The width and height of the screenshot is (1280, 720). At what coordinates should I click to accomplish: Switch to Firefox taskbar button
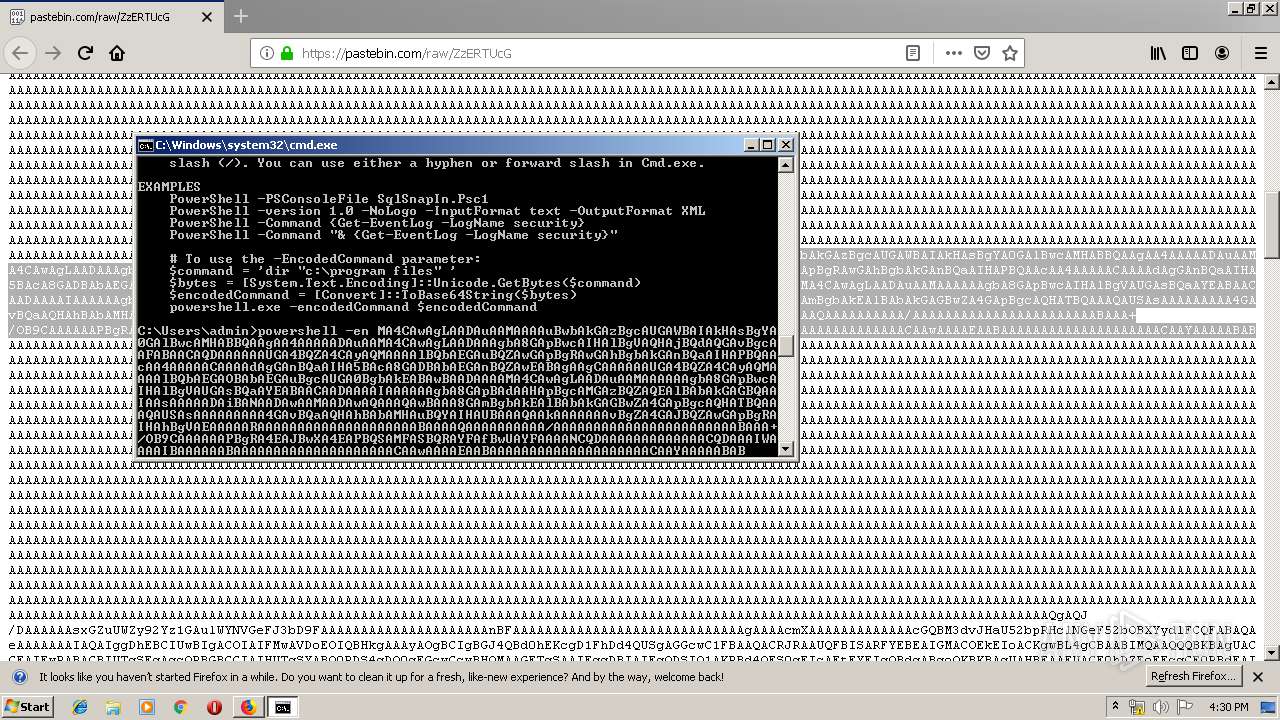click(x=248, y=707)
